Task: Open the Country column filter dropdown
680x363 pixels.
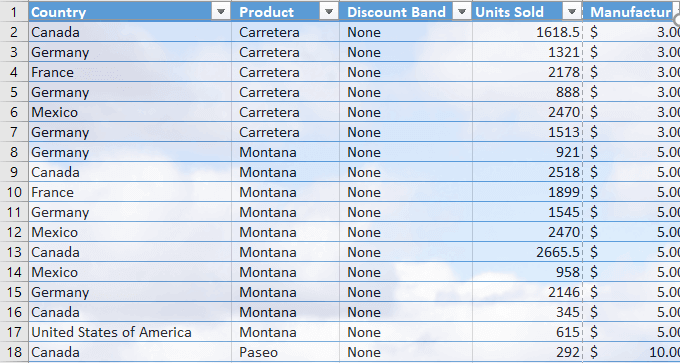Action: [x=221, y=12]
